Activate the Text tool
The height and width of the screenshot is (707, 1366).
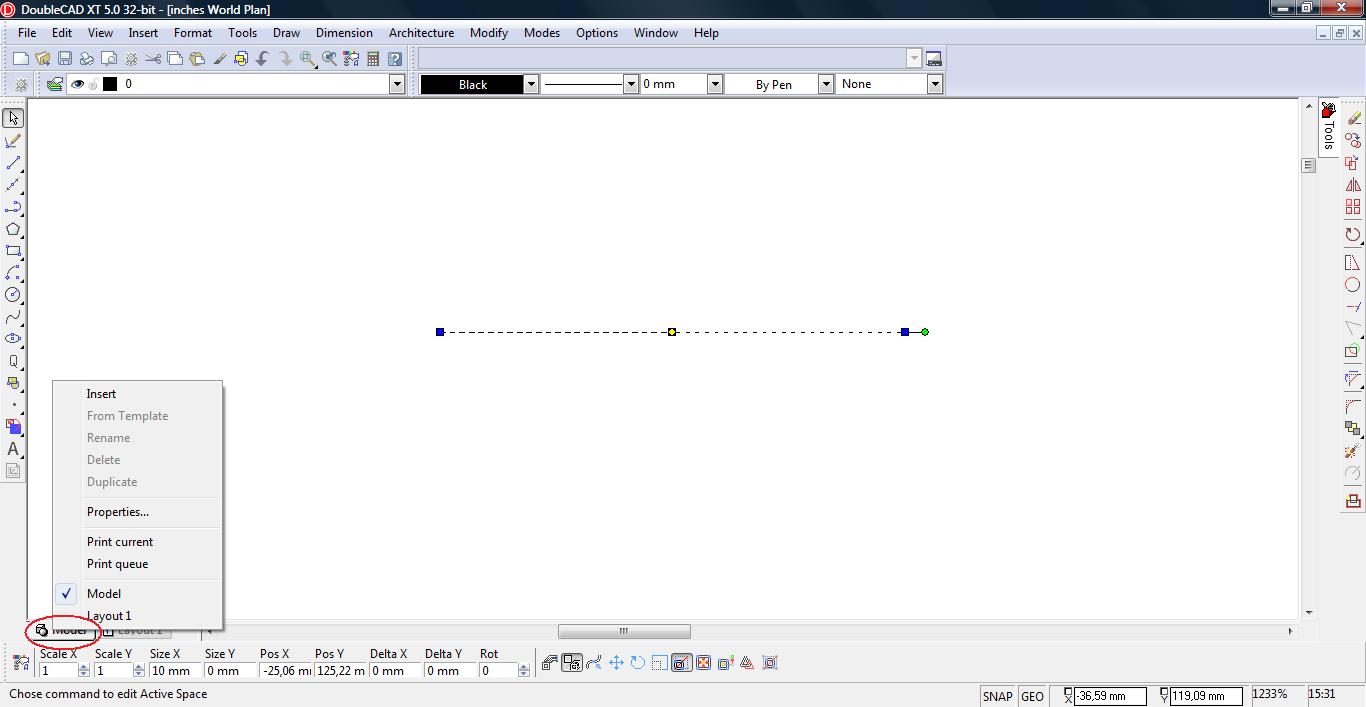[x=13, y=449]
